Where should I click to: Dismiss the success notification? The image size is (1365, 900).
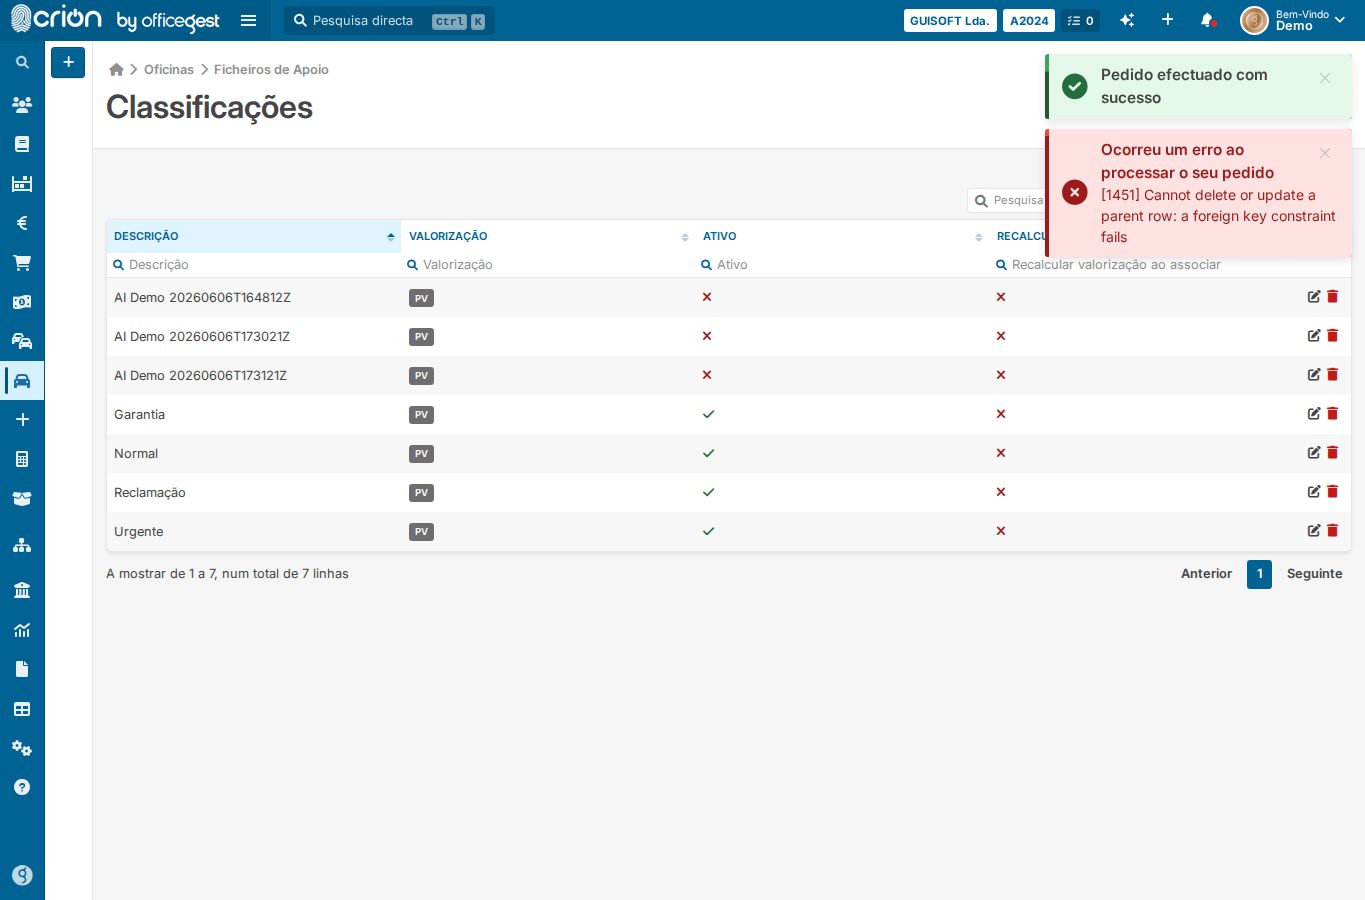[x=1325, y=78]
